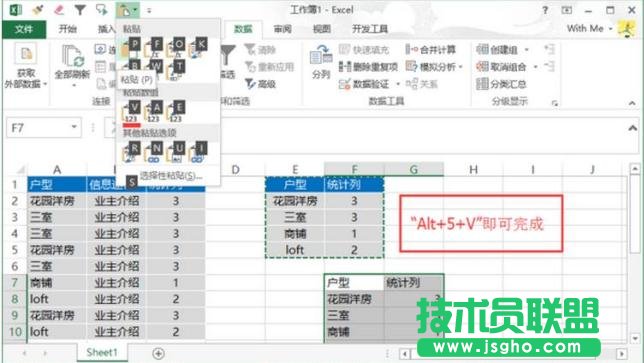Viewport: 644px width, 363px height.
Task: Click 分类汇总 subtotal button
Action: coord(501,84)
